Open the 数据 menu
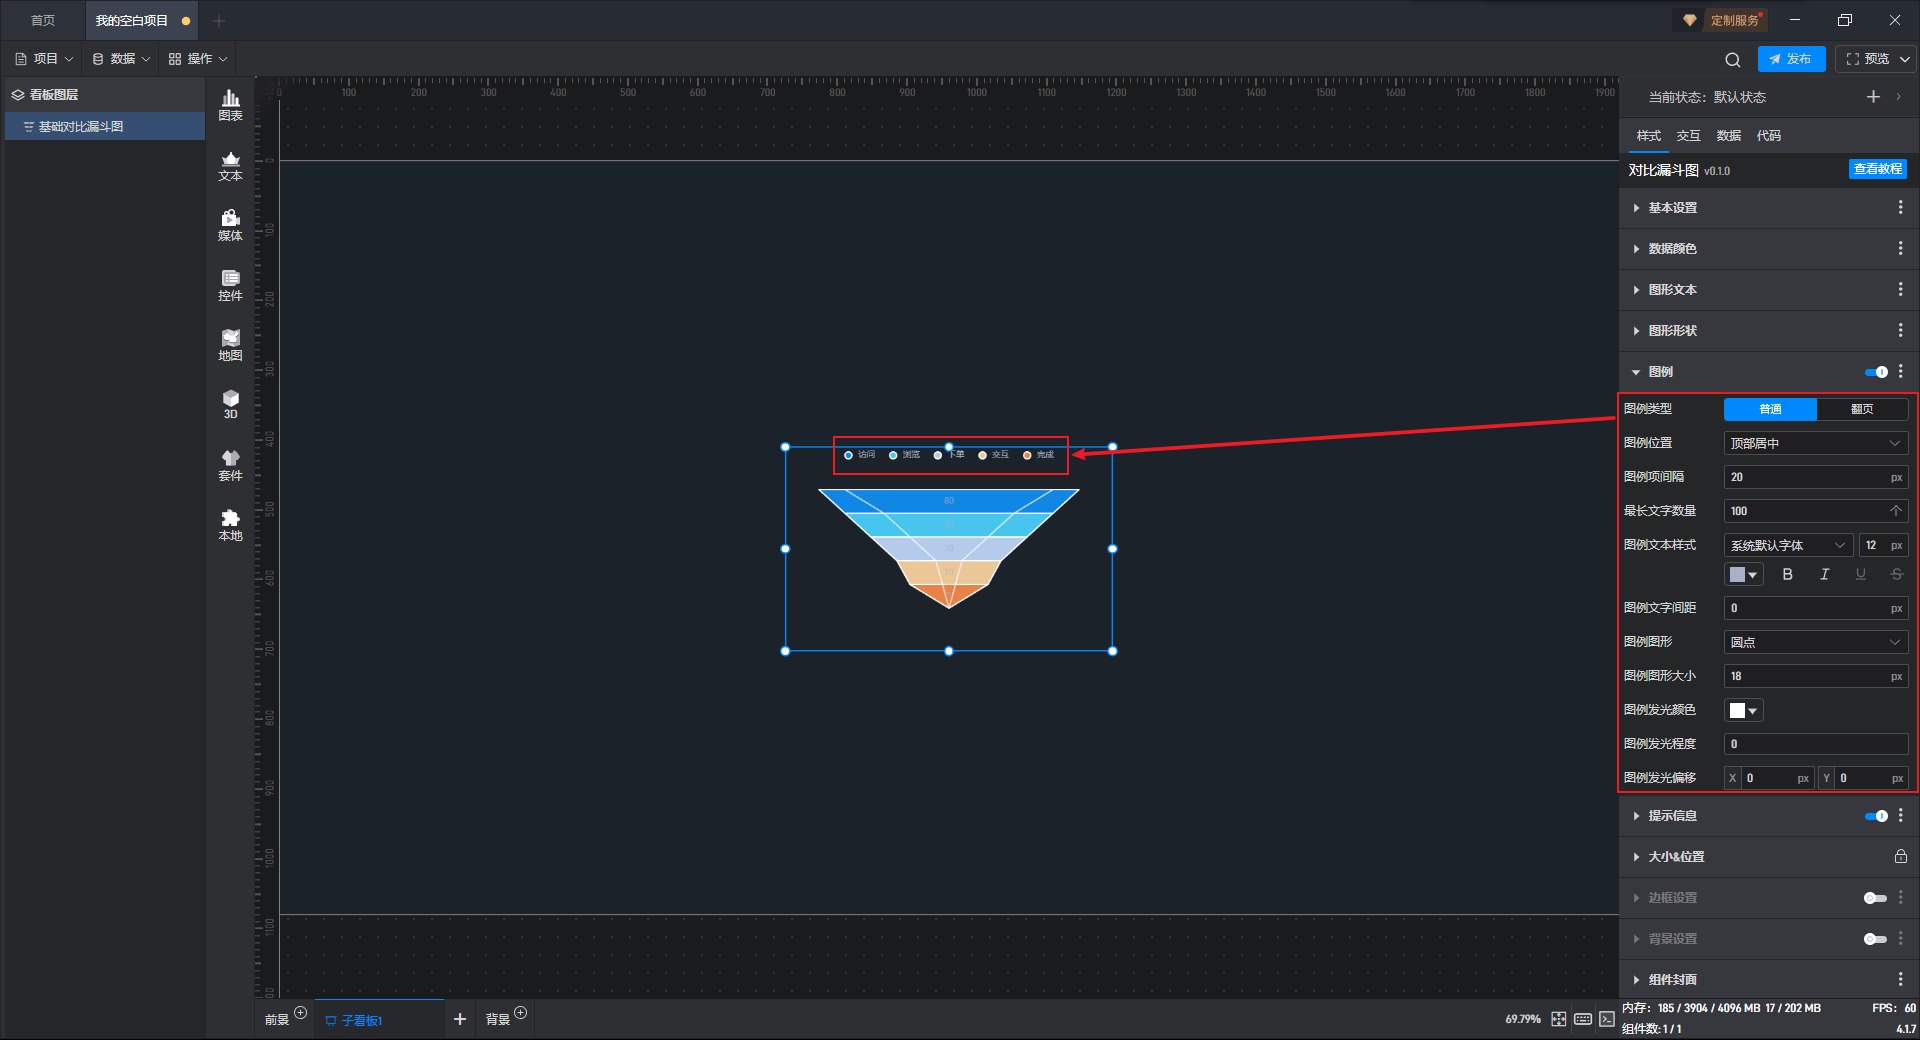Image resolution: width=1920 pixels, height=1040 pixels. [x=121, y=59]
